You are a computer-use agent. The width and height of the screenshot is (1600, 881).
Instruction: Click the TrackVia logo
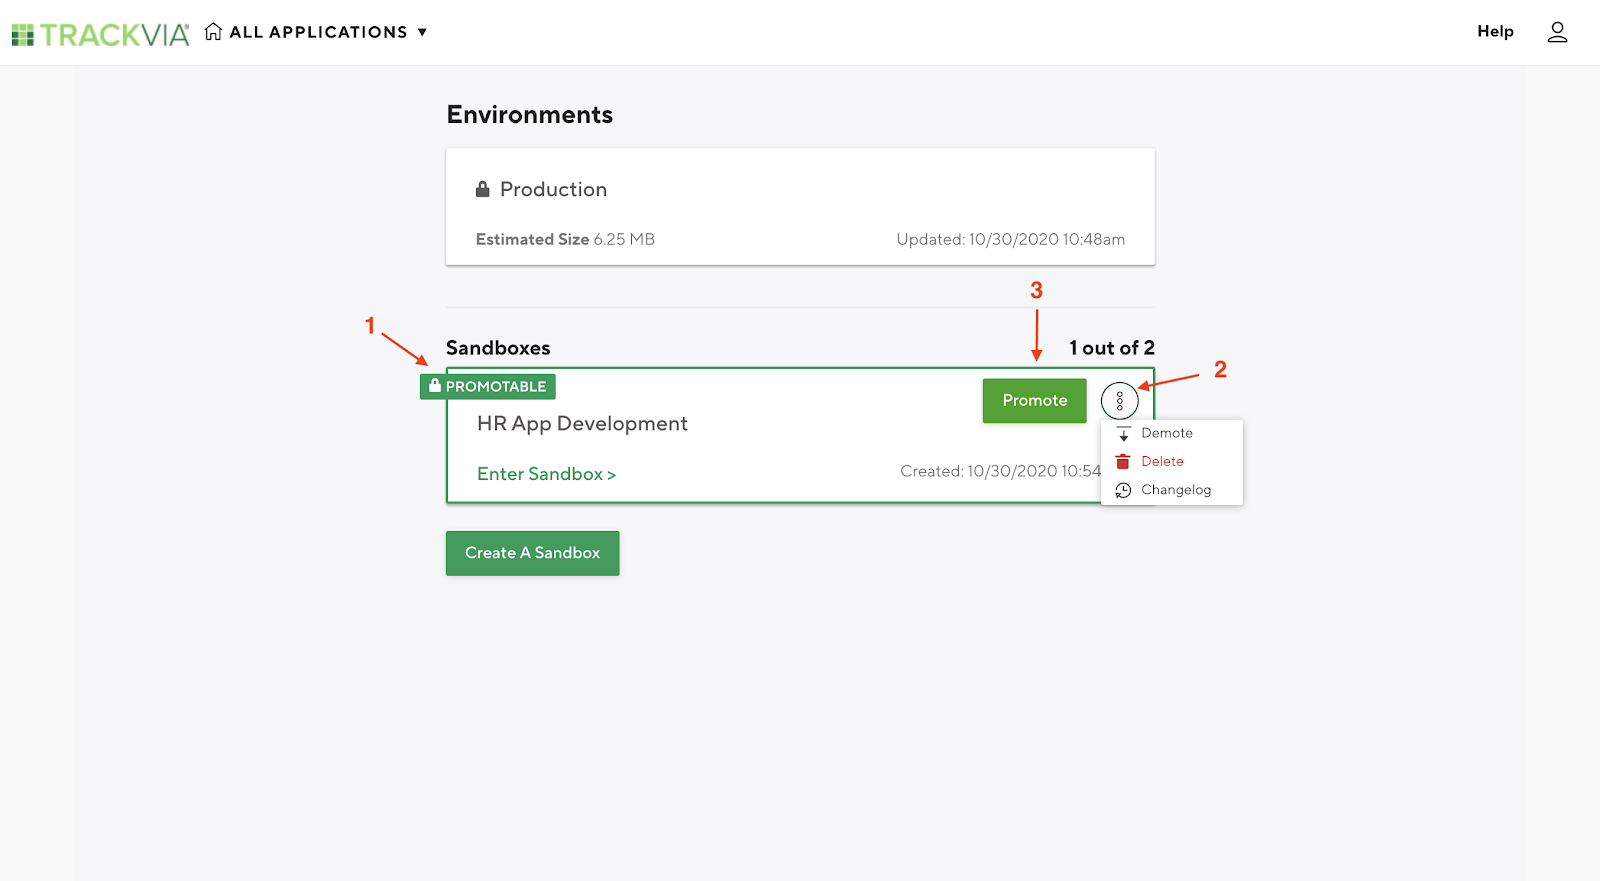[100, 34]
